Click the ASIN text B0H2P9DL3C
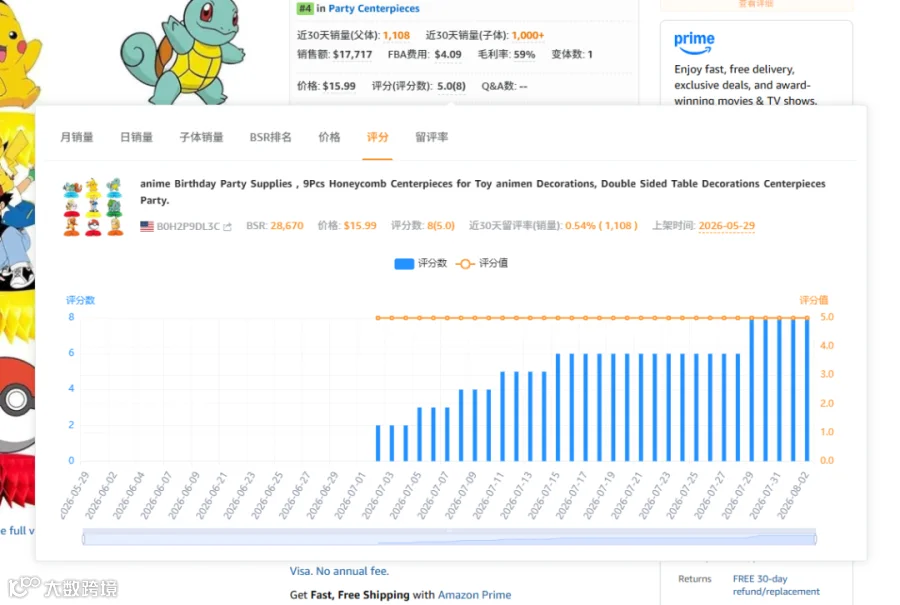Viewport: 900px width, 605px height. 188,226
